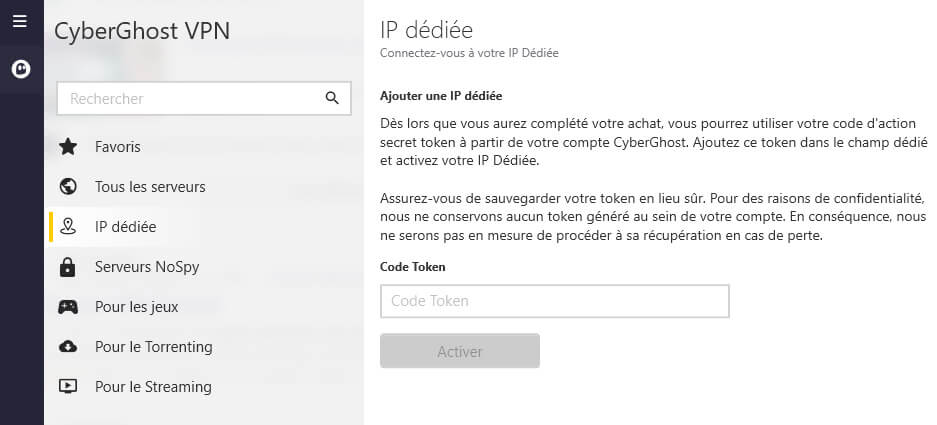Focus the Rechercher search field
This screenshot has width=937, height=425.
204,99
